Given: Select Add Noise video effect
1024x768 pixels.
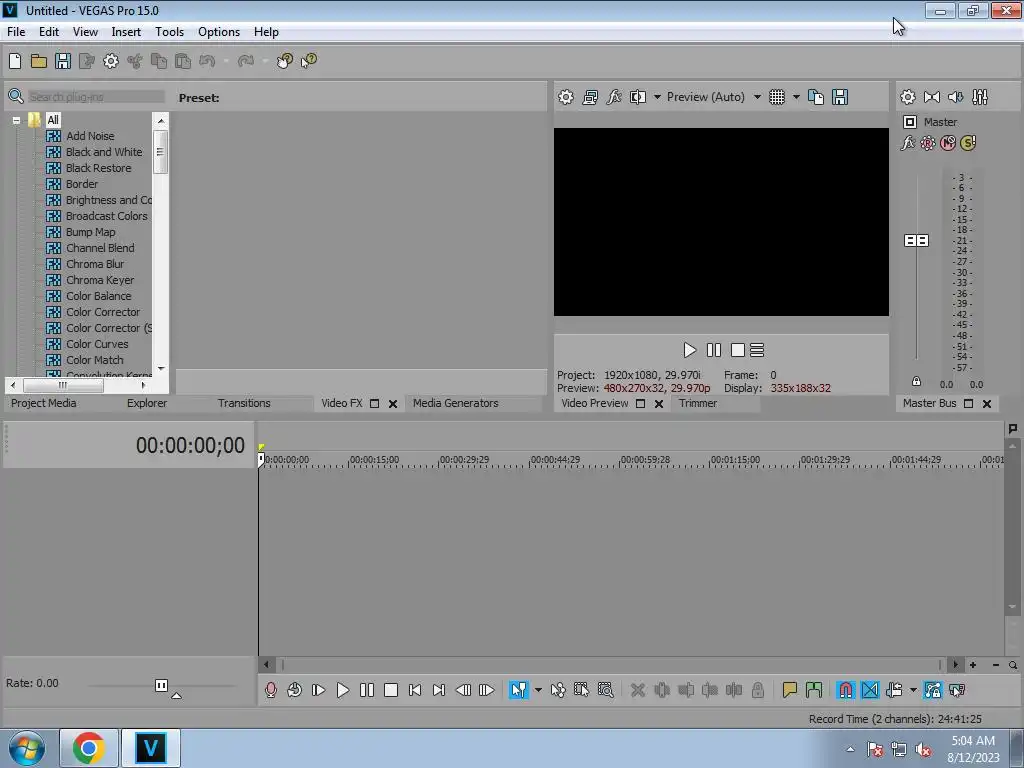Looking at the screenshot, I should [x=90, y=136].
